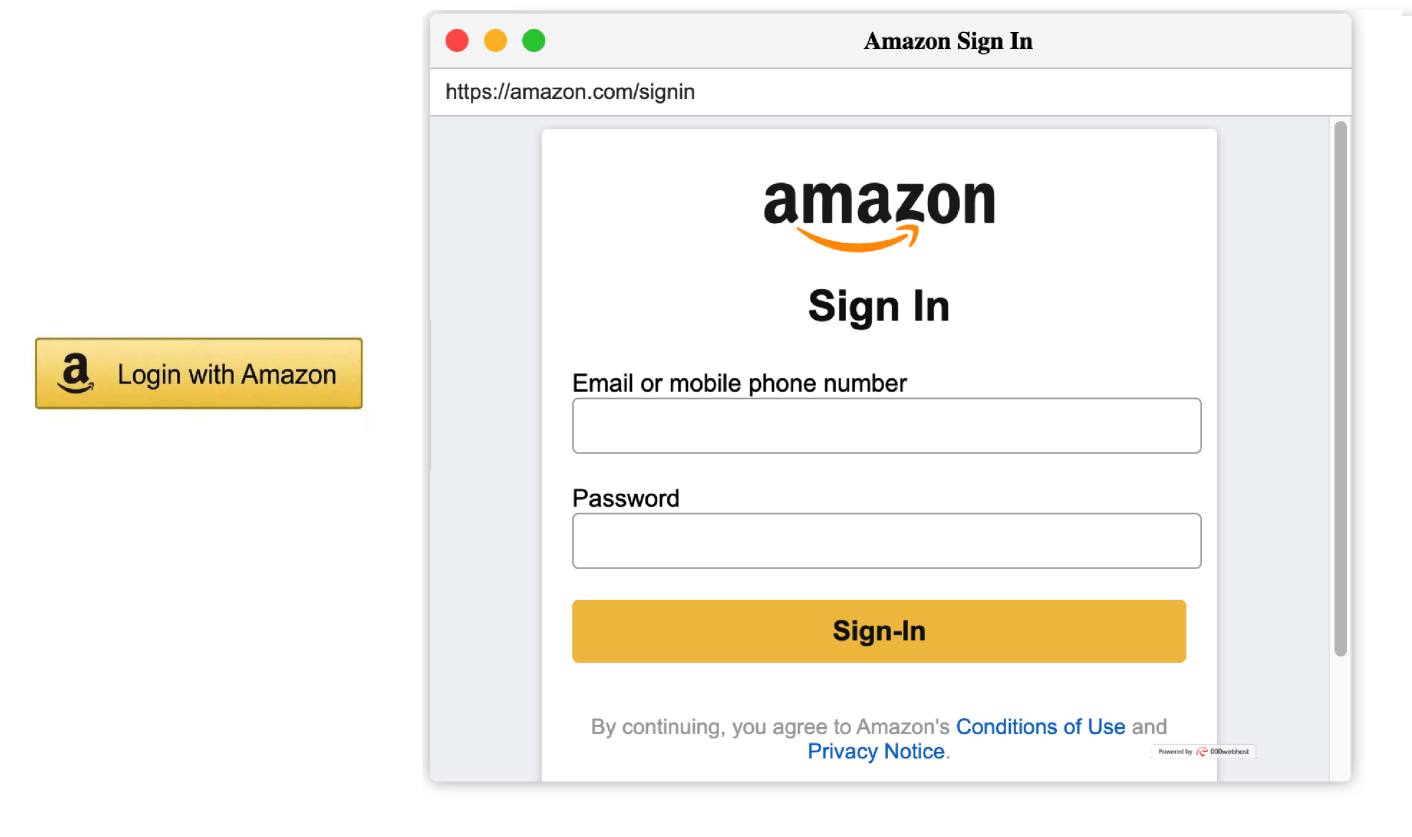Click the Amazon Sign In window title
The width and height of the screenshot is (1412, 837).
(947, 41)
